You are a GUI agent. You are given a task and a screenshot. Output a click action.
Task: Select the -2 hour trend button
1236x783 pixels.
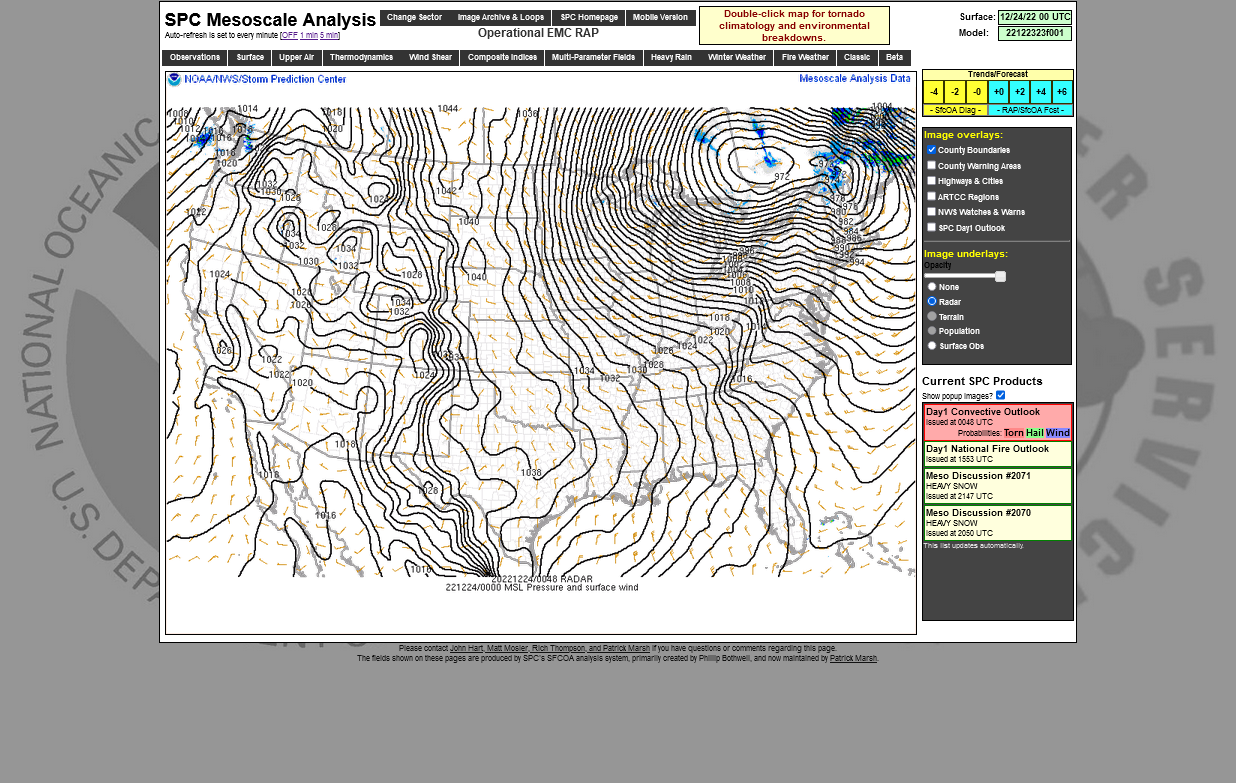(x=955, y=92)
